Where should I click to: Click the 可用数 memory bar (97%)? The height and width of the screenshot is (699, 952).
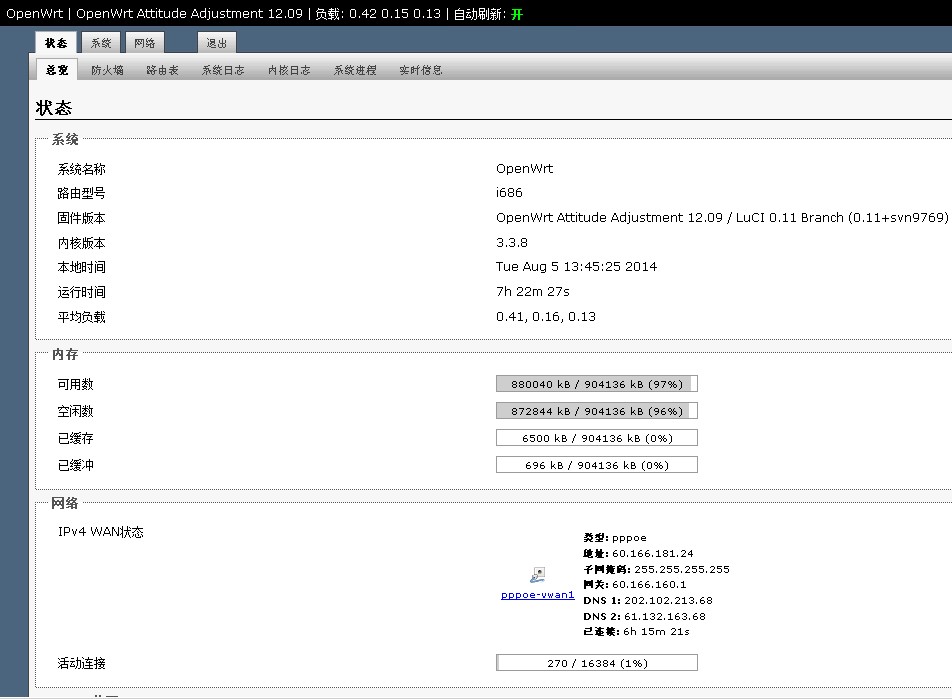click(x=597, y=384)
